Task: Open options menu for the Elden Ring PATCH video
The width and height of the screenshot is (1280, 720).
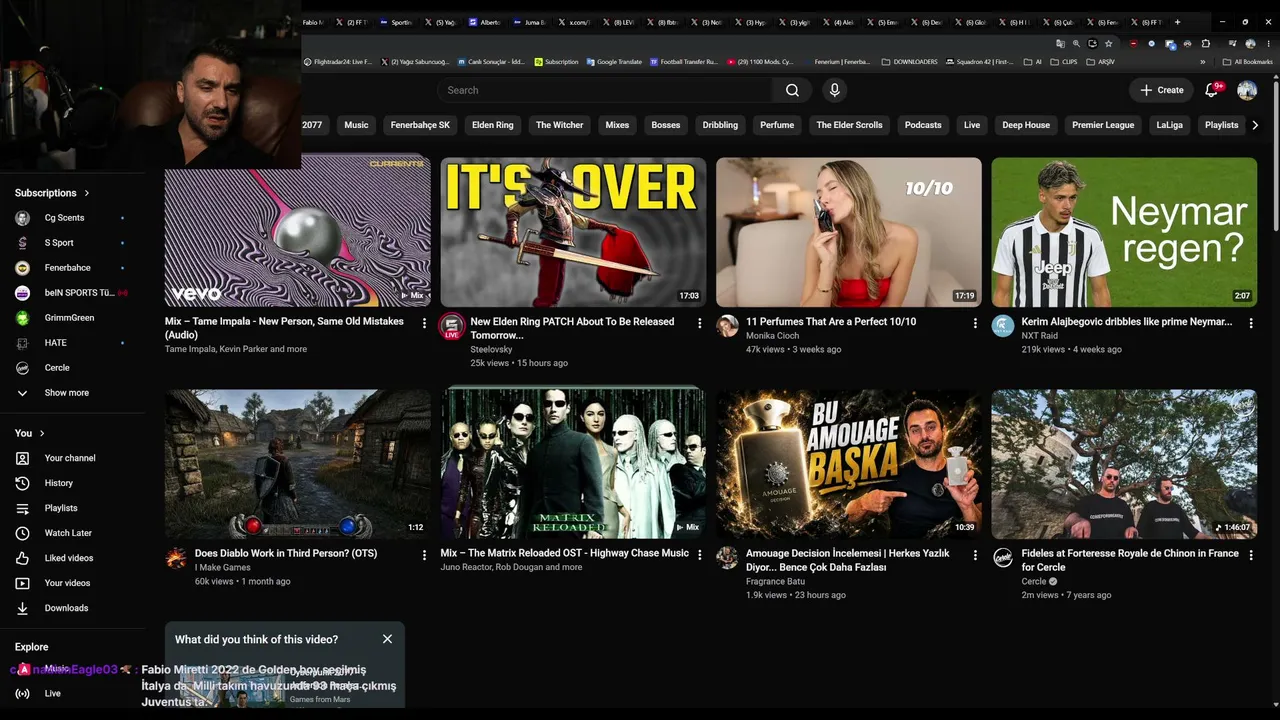Action: point(700,323)
